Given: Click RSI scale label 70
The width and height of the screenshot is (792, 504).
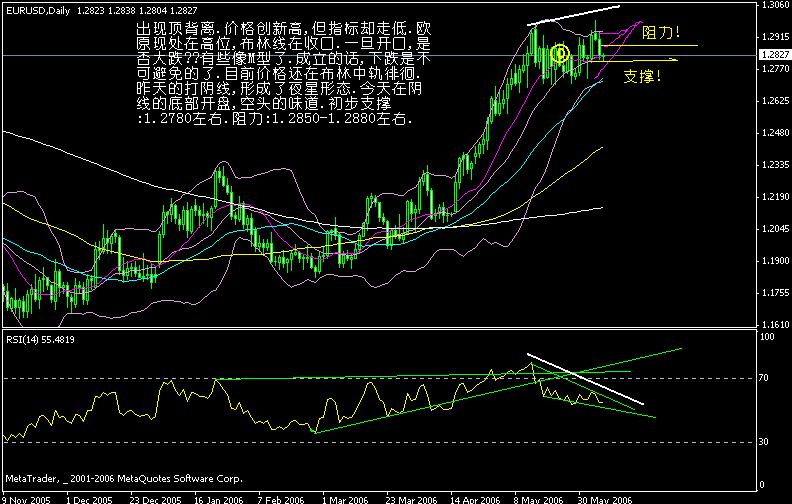Looking at the screenshot, I should click(764, 378).
